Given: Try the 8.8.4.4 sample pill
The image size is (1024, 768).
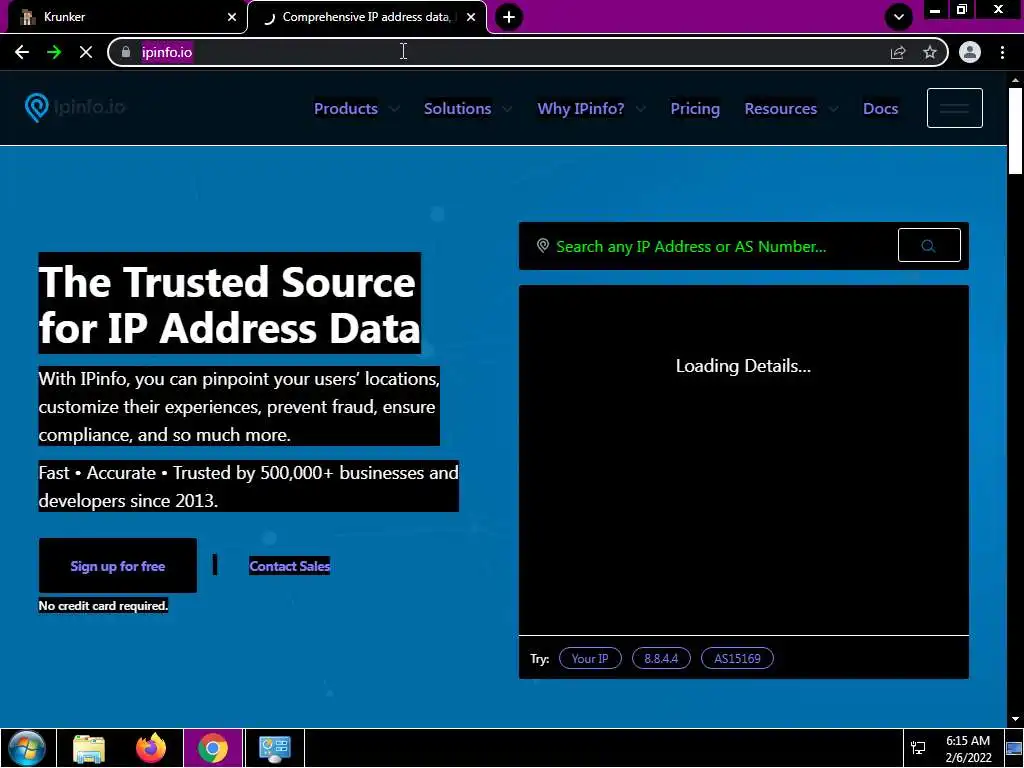Looking at the screenshot, I should (x=661, y=658).
